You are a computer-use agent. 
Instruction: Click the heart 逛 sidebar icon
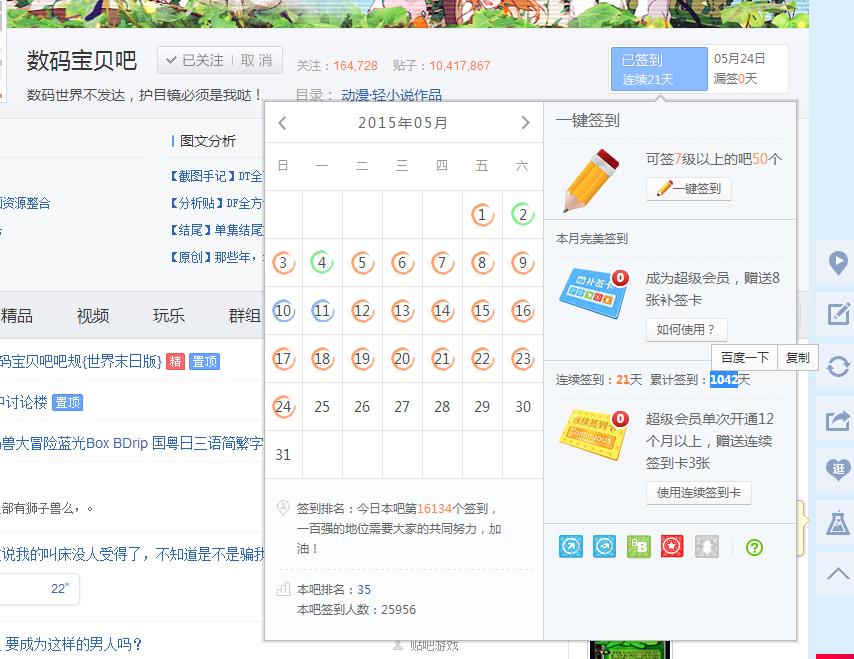click(838, 469)
